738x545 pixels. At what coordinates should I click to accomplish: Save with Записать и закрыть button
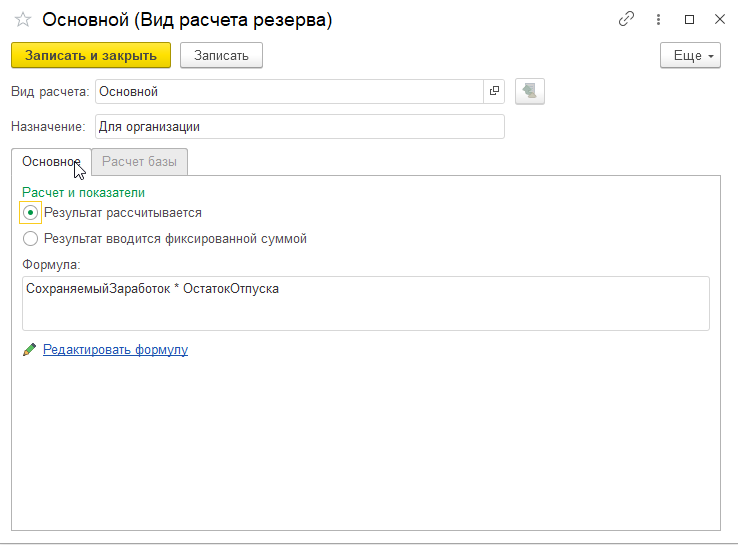(x=91, y=56)
